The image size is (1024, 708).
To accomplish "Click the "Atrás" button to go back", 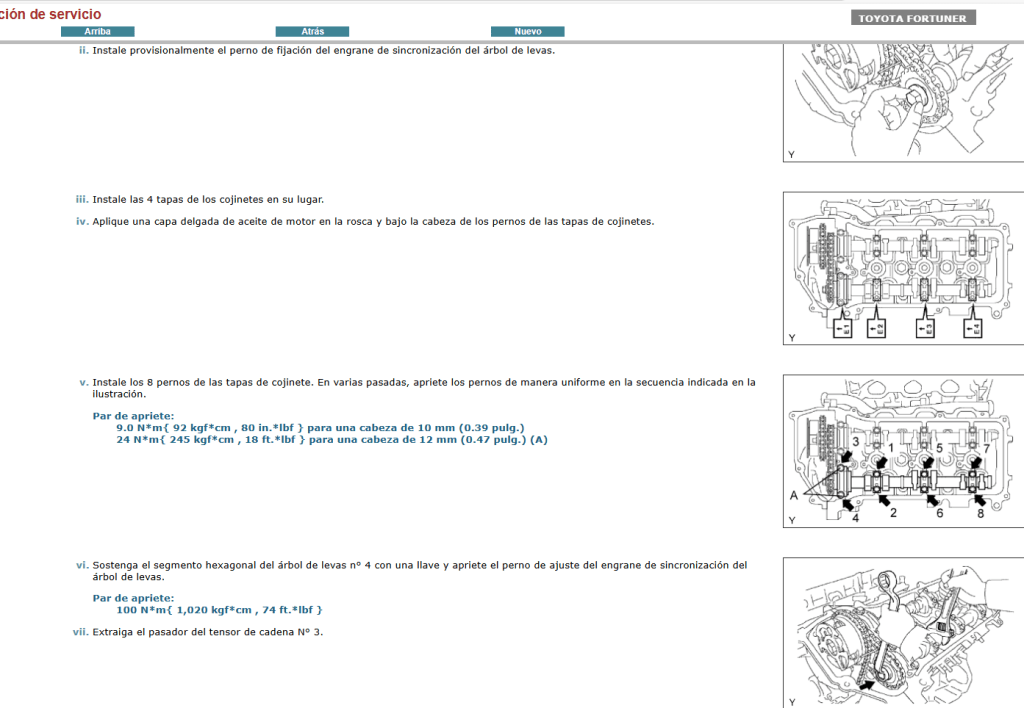I will point(311,30).
